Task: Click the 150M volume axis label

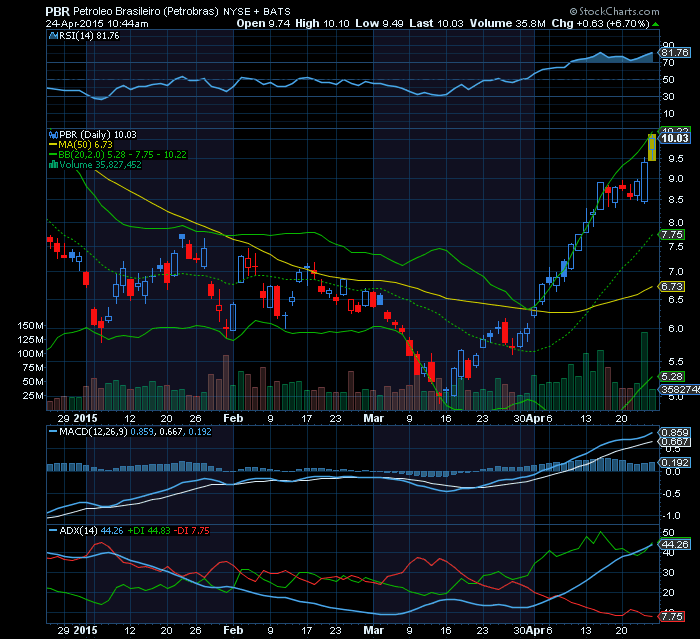Action: (30, 326)
